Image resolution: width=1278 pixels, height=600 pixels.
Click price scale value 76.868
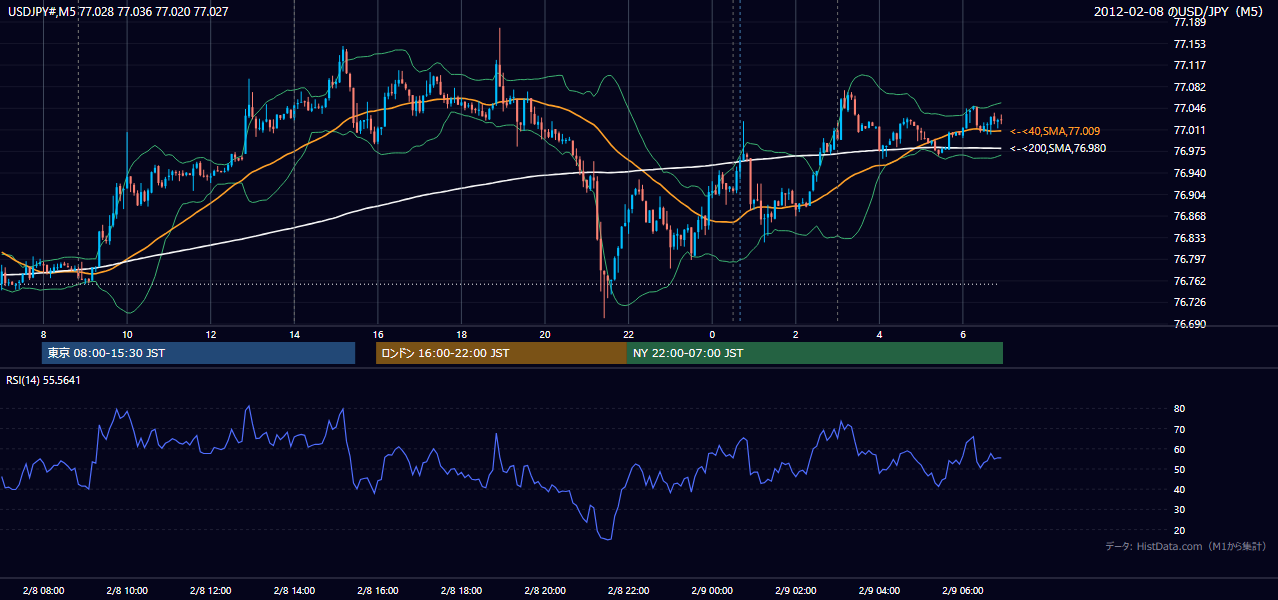pyautogui.click(x=1190, y=216)
